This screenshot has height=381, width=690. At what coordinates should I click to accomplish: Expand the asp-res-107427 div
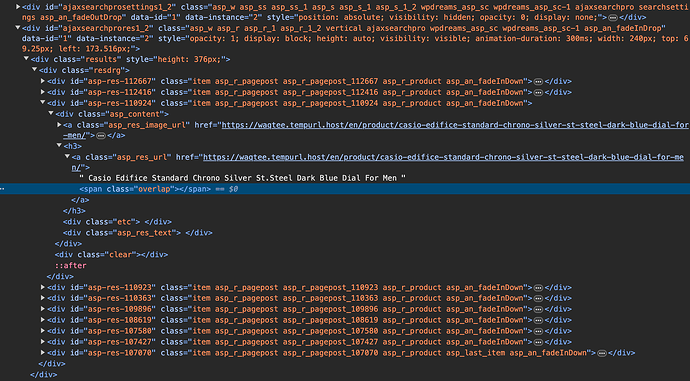coord(43,342)
